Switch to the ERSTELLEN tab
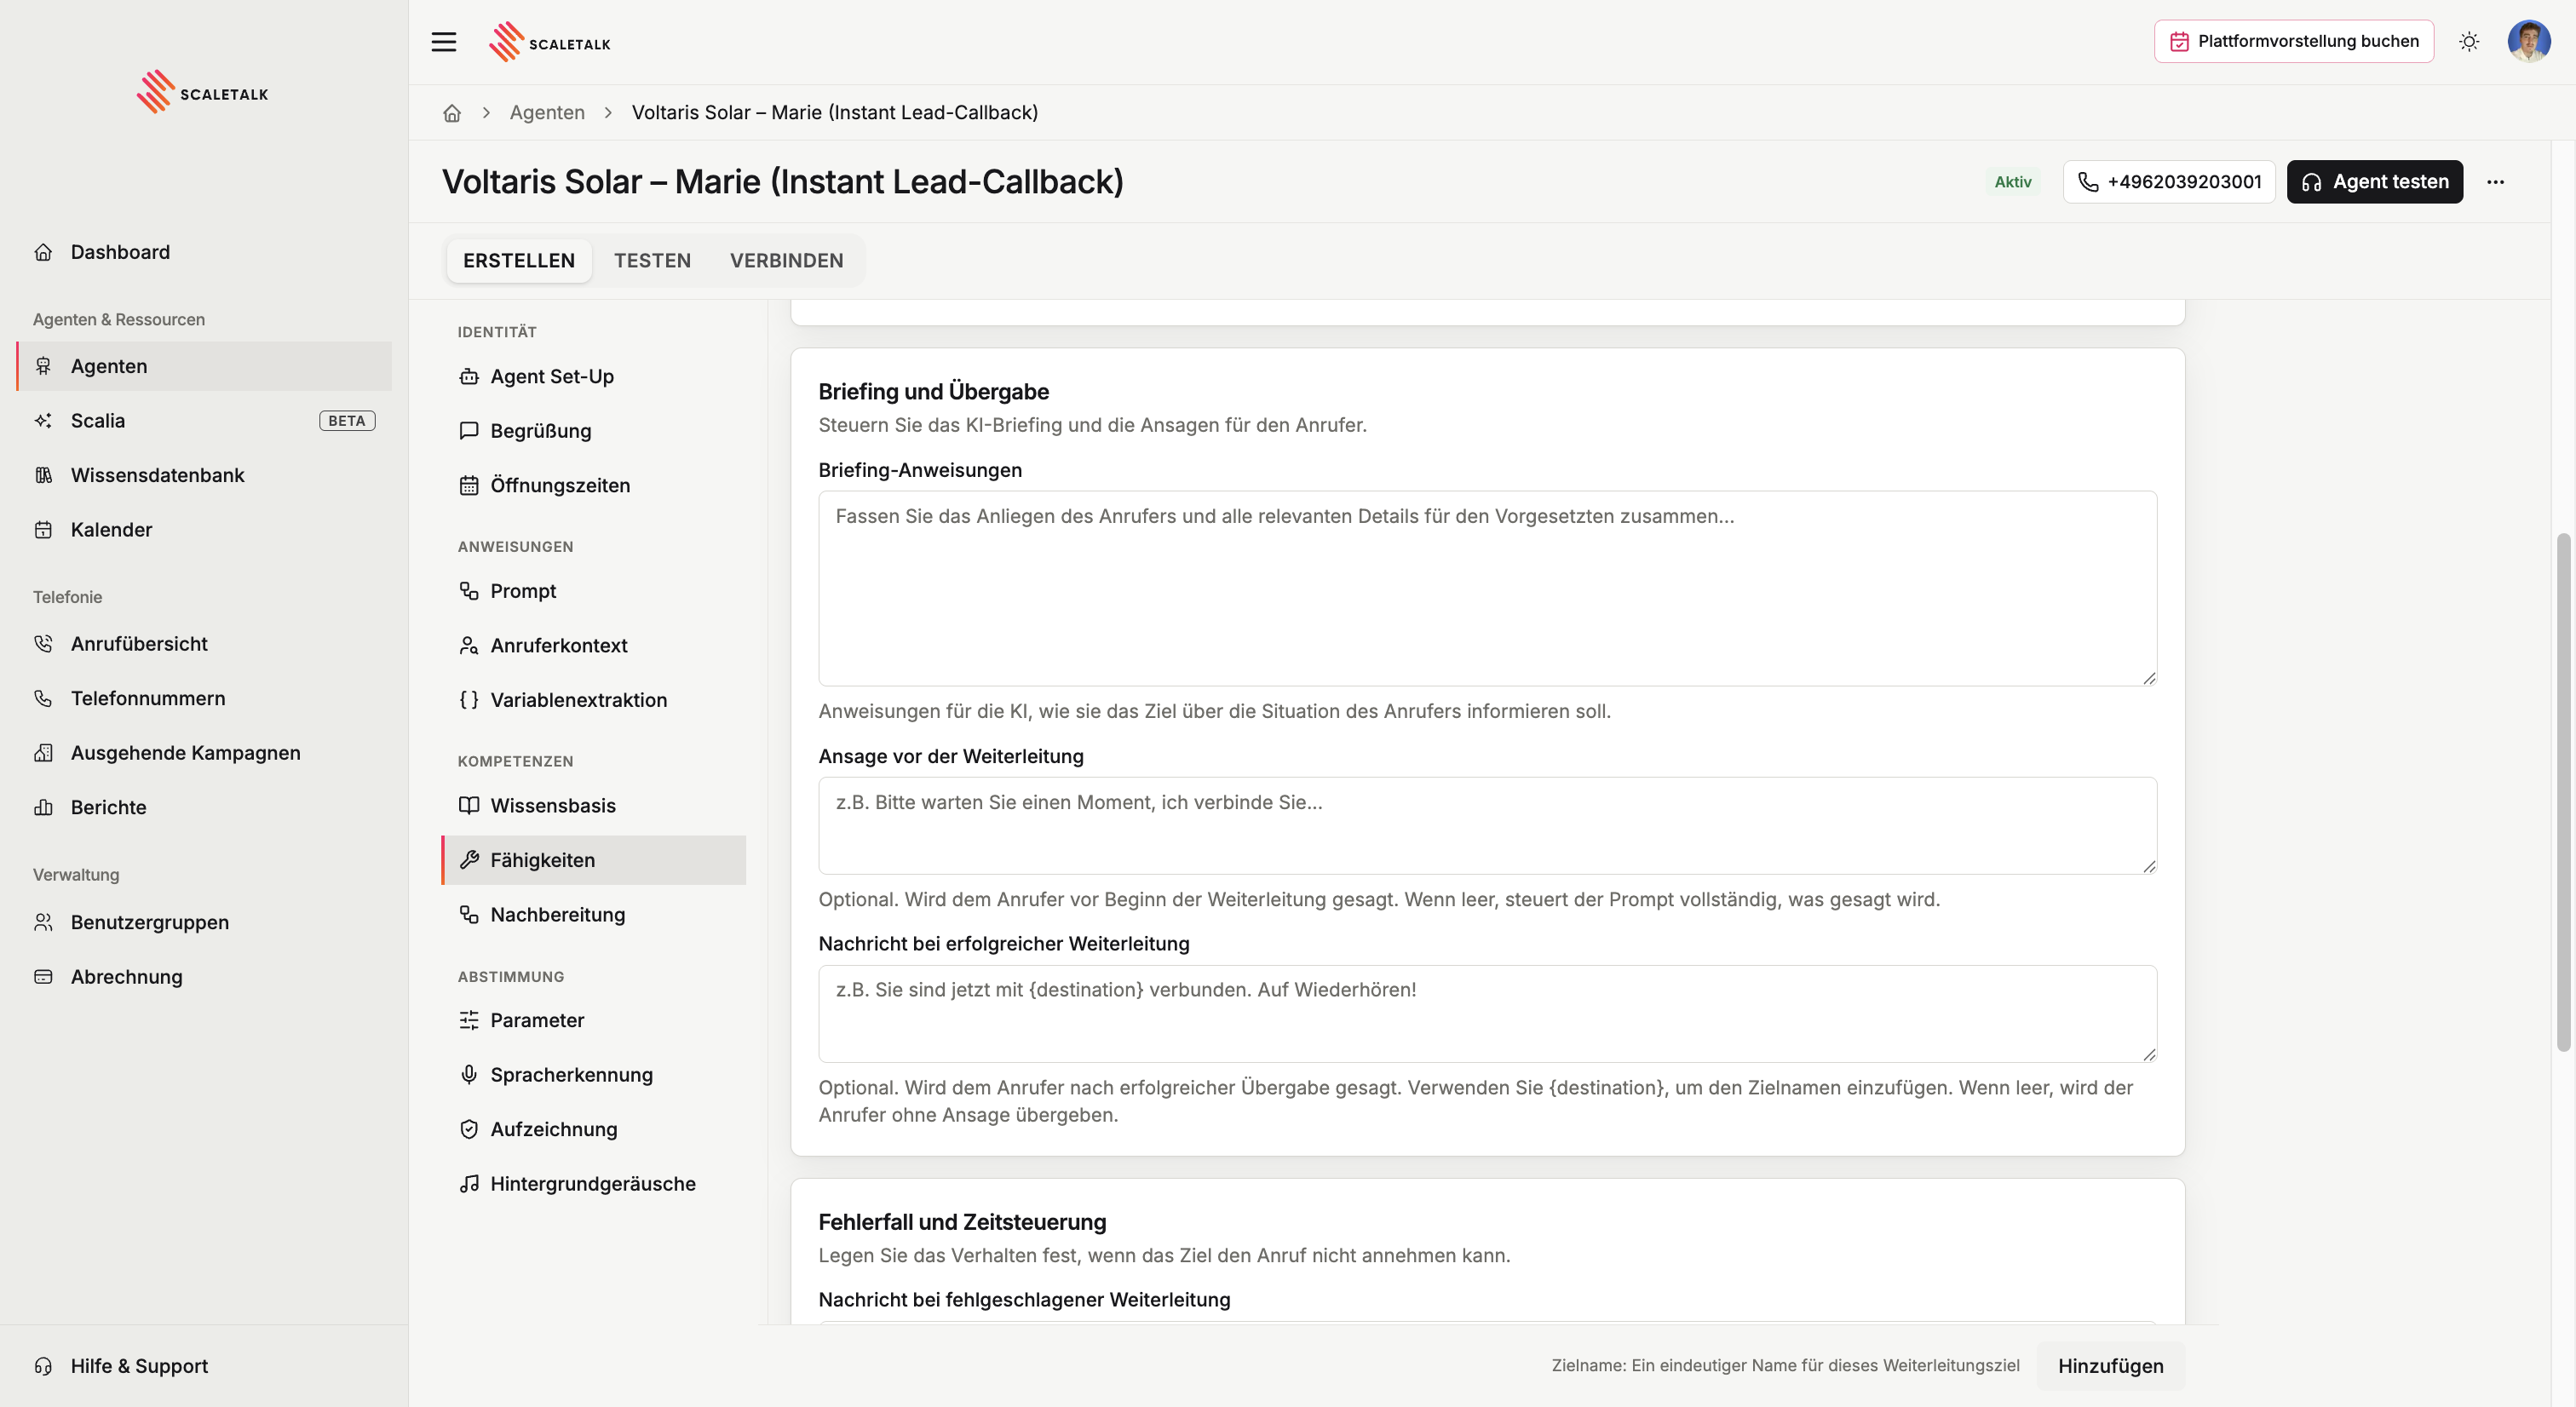The height and width of the screenshot is (1407, 2576). point(519,261)
